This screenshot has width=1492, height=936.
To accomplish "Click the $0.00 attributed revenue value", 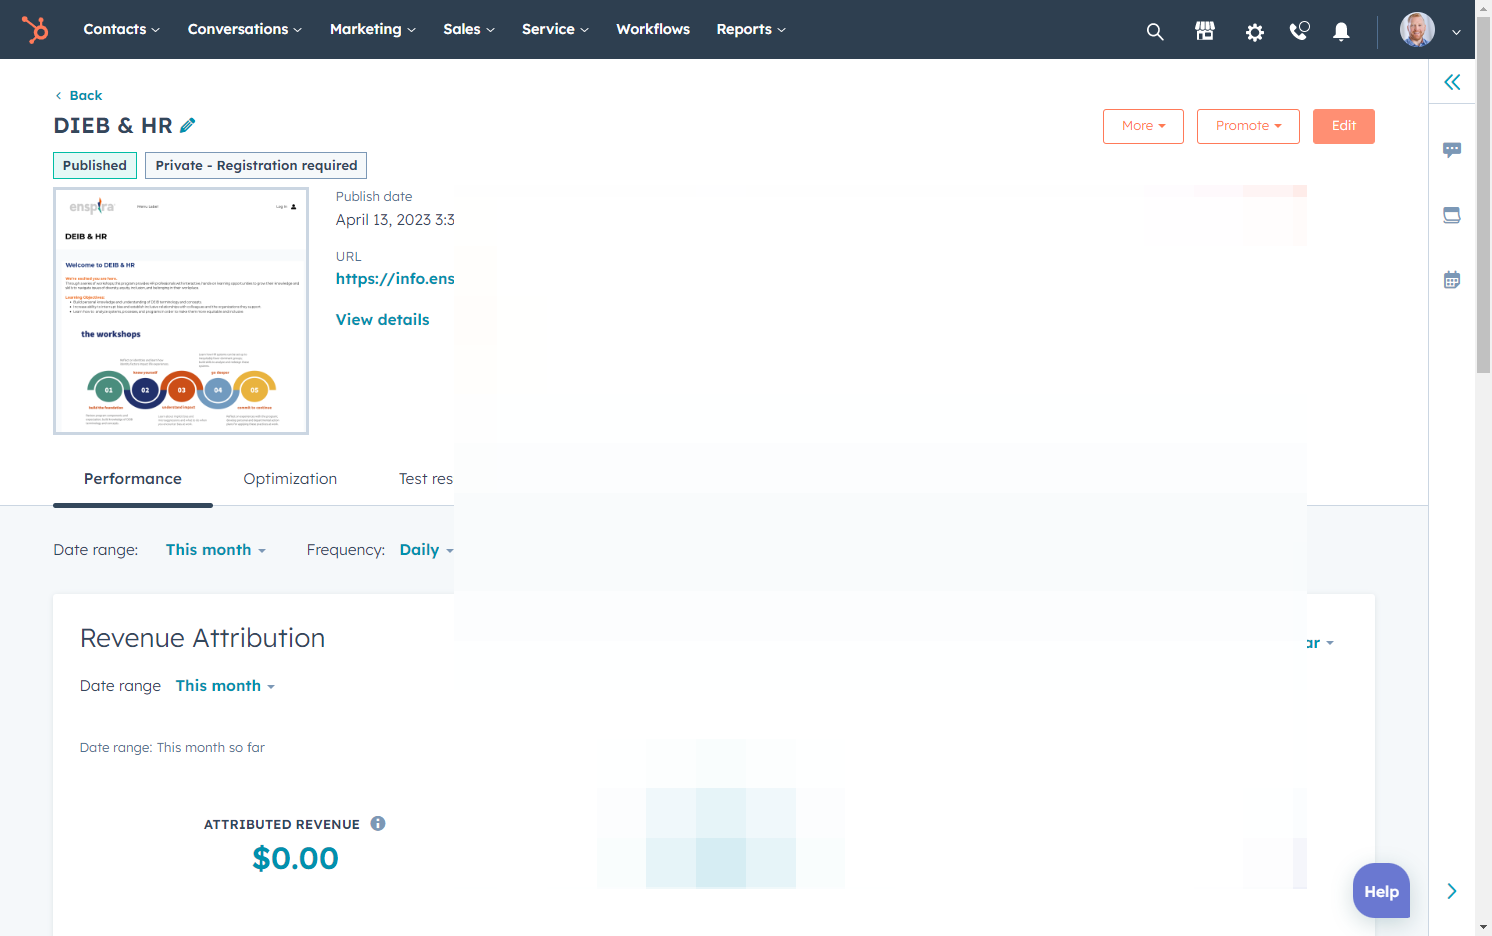I will tap(295, 858).
